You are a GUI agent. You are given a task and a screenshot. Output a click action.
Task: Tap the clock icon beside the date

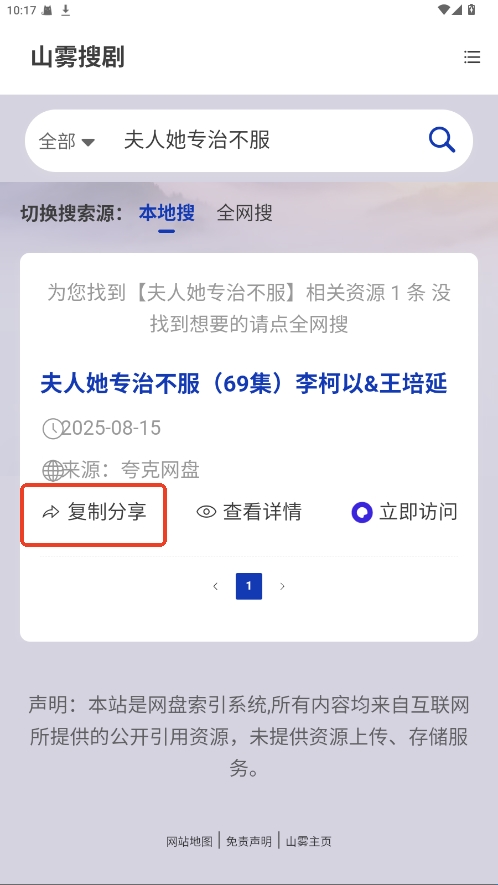(53, 428)
